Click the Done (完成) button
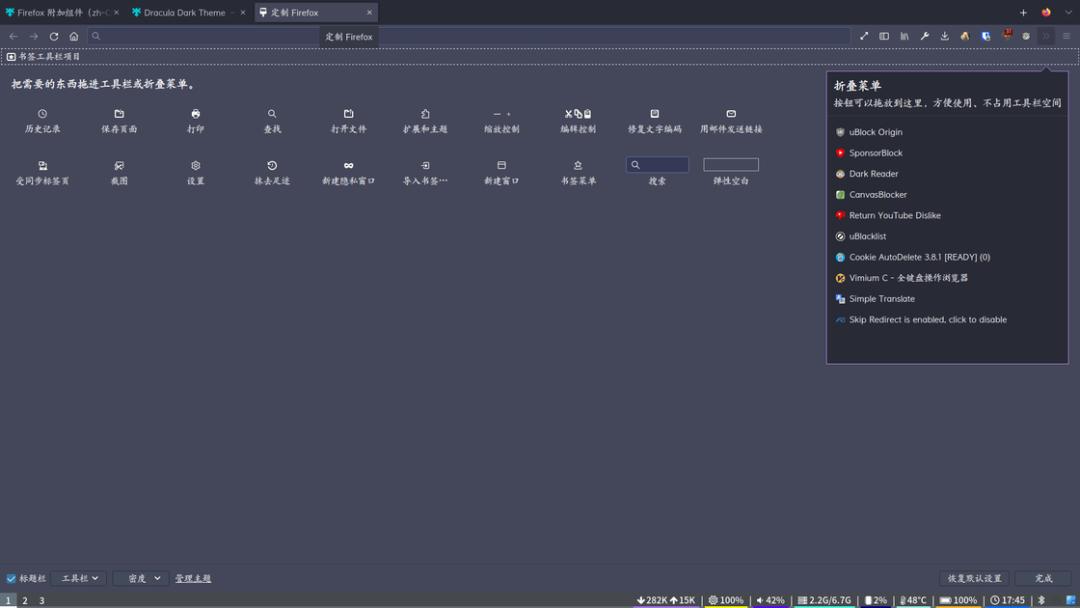The width and height of the screenshot is (1080, 608). tap(1043, 578)
